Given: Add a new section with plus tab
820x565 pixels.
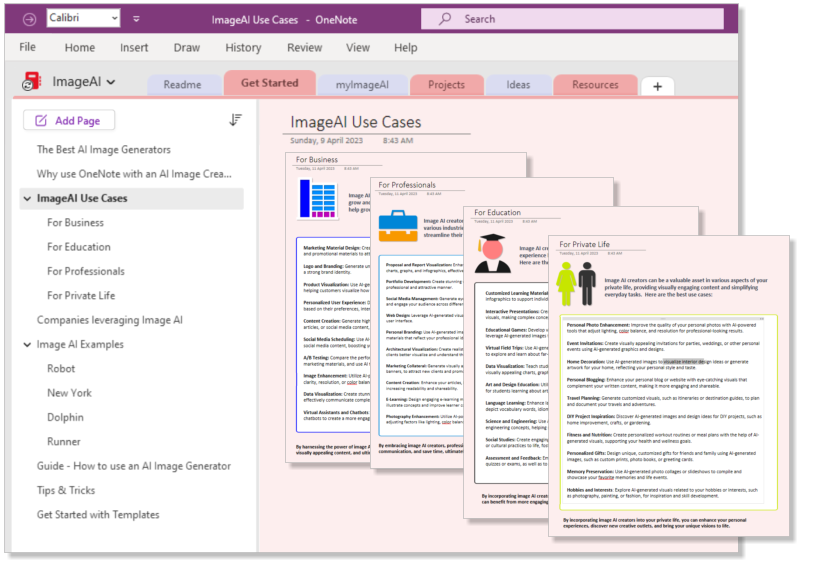Looking at the screenshot, I should click(x=657, y=86).
